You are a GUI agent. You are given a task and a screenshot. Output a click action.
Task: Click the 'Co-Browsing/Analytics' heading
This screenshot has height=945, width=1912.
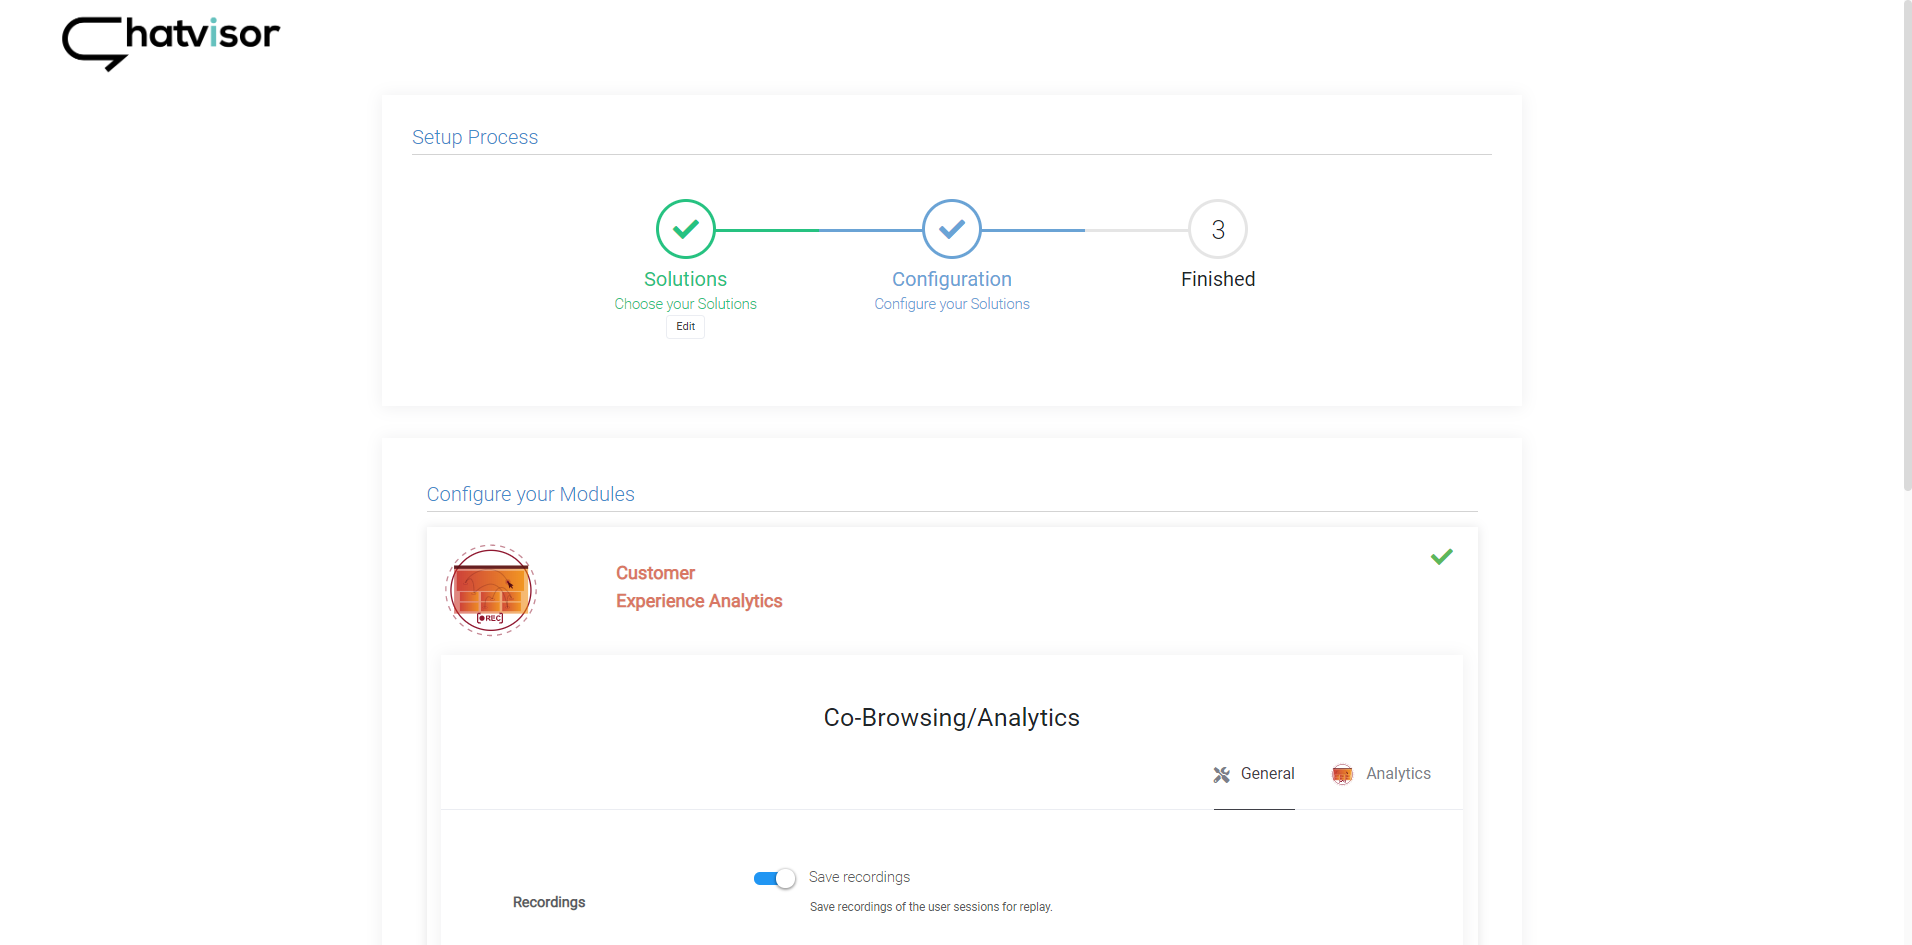point(952,718)
